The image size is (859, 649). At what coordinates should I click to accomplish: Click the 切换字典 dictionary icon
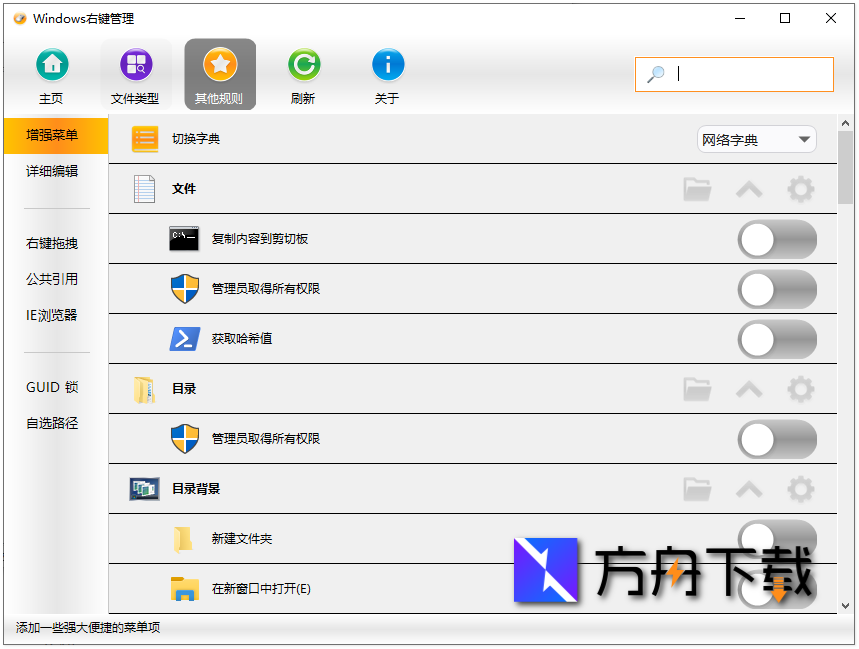(x=145, y=139)
